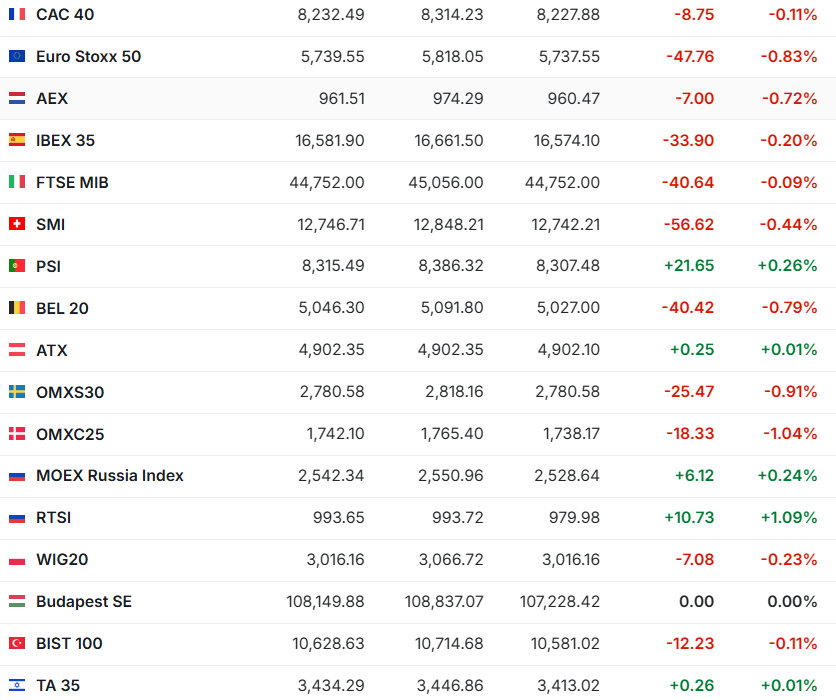836x700 pixels.
Task: Click the Hungarian flag next to Budapest SE
Action: [17, 602]
